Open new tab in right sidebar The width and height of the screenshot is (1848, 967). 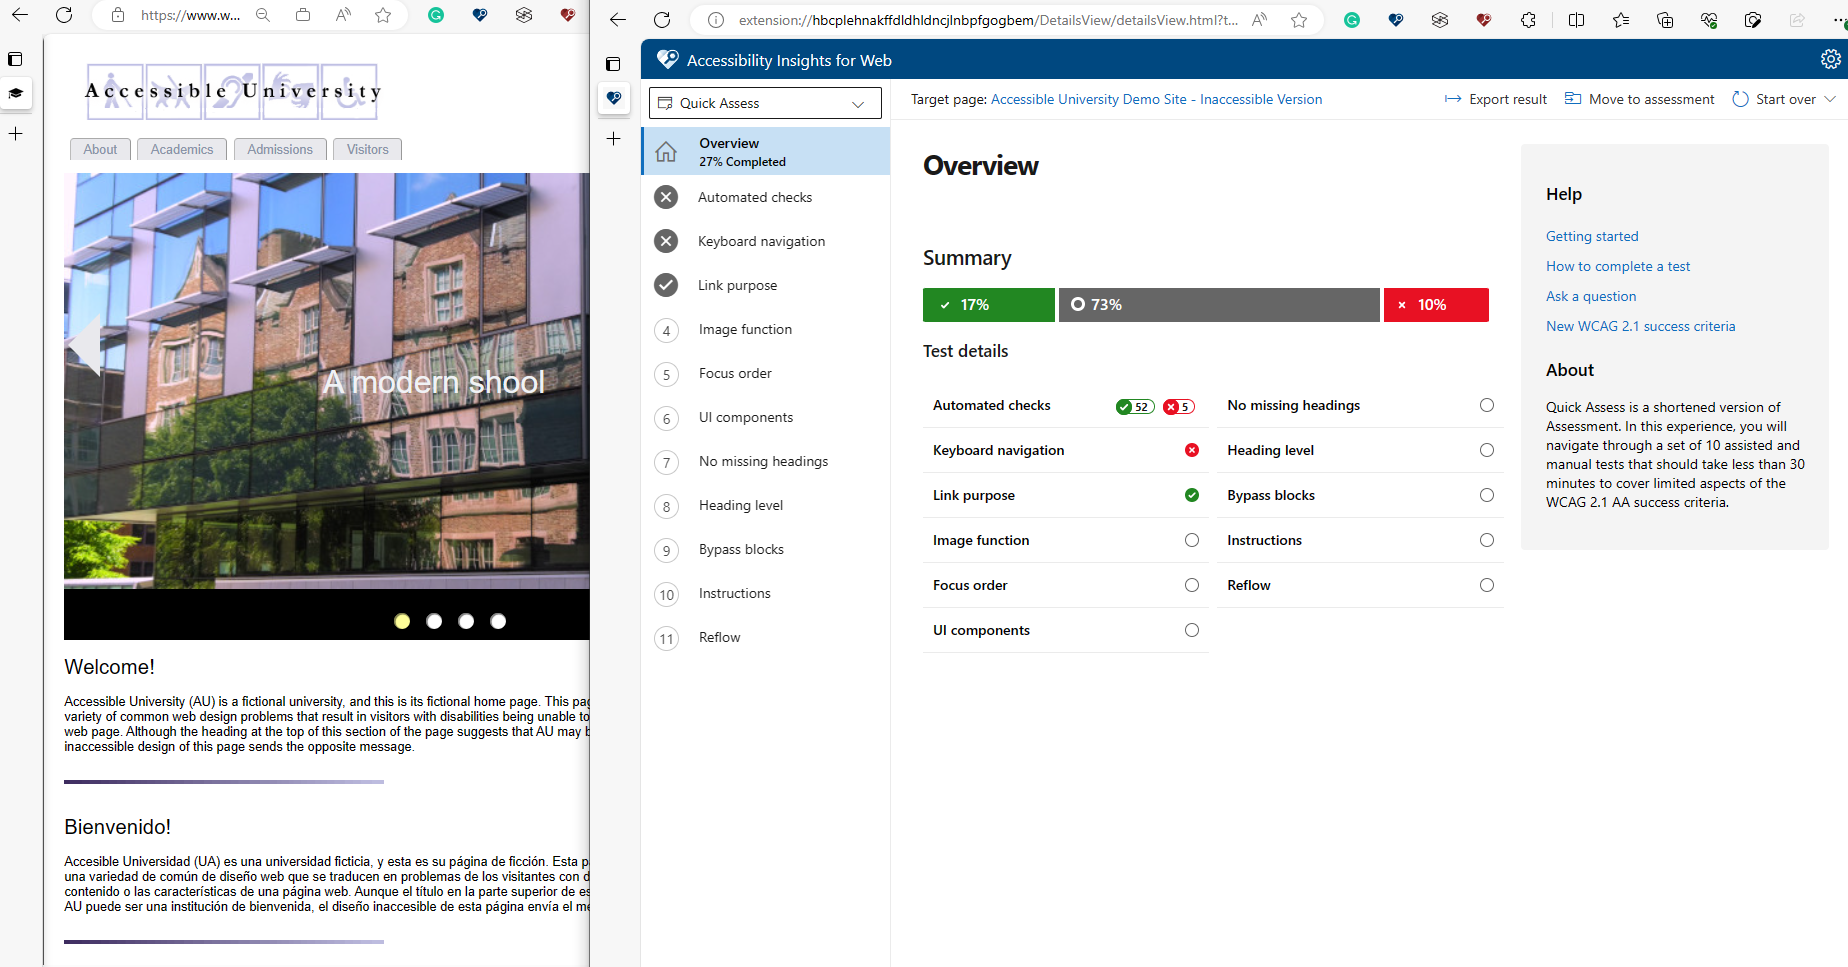pos(614,139)
